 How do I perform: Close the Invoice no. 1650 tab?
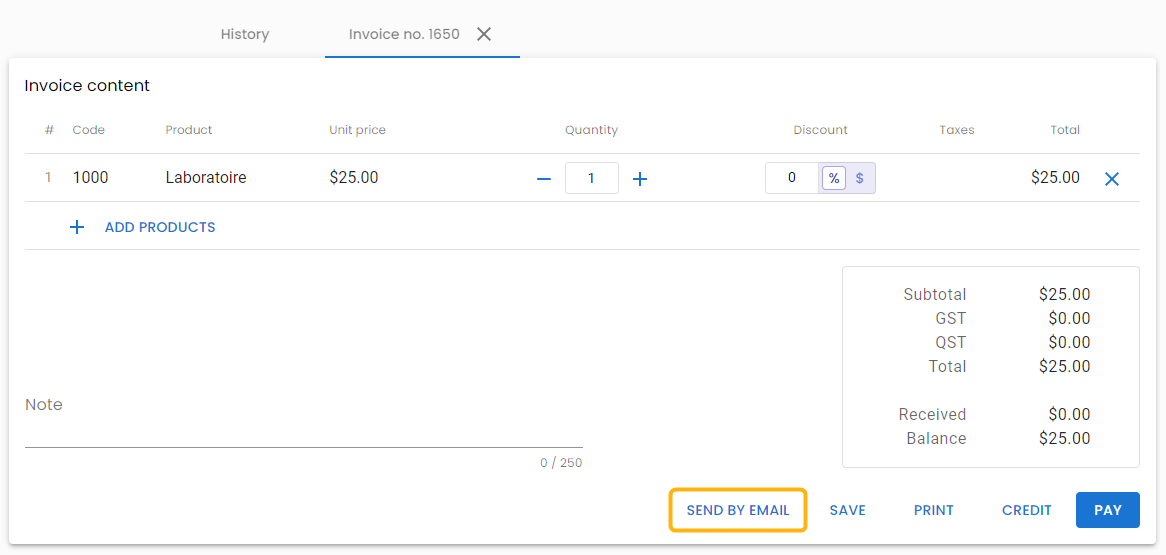pos(484,34)
